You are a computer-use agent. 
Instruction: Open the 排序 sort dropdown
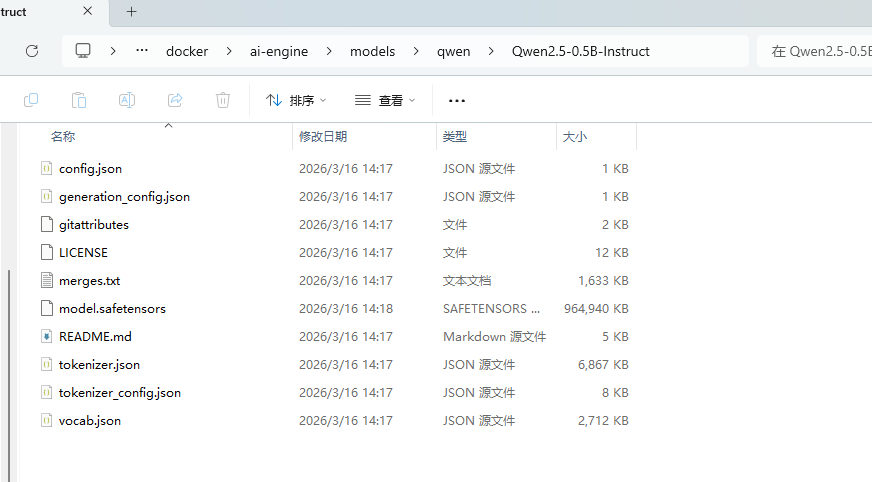click(x=296, y=101)
